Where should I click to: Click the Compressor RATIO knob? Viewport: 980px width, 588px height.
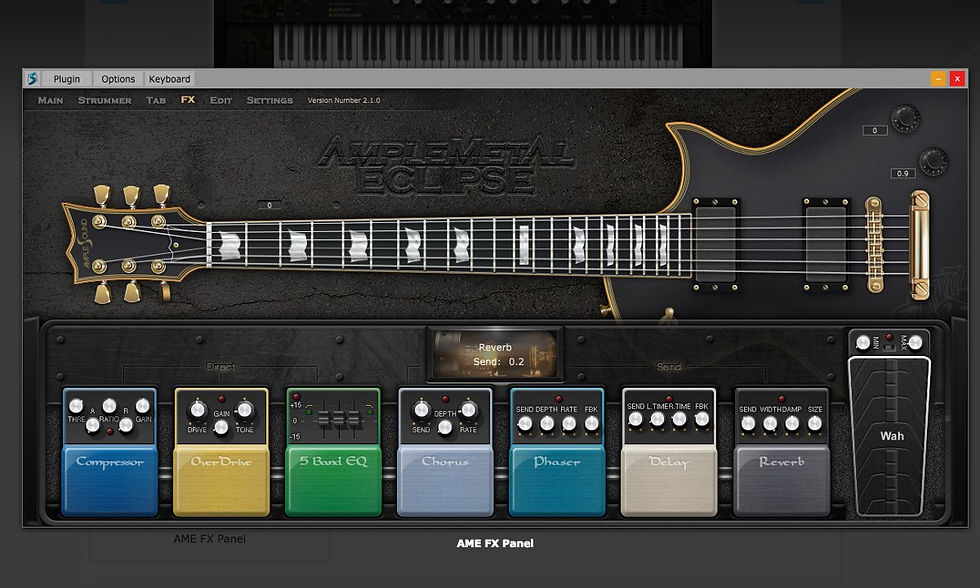pyautogui.click(x=109, y=406)
